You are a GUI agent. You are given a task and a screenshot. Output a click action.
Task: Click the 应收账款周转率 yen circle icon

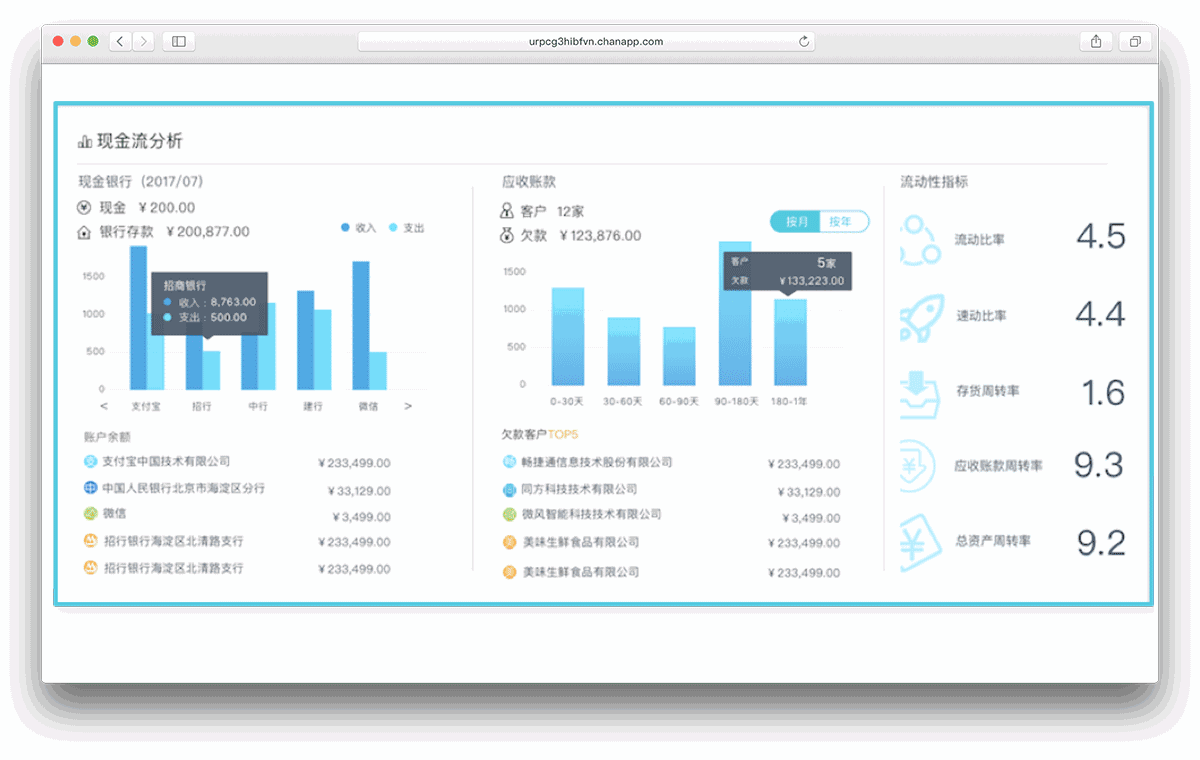(920, 466)
